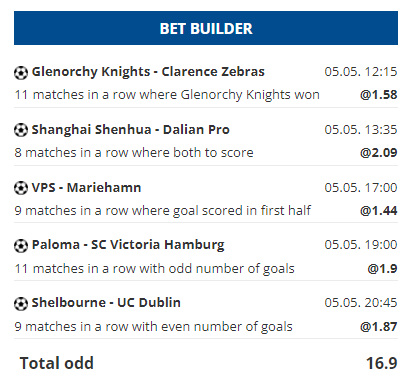The image size is (412, 383).
Task: Select the @2.09 odds
Action: 379,153
